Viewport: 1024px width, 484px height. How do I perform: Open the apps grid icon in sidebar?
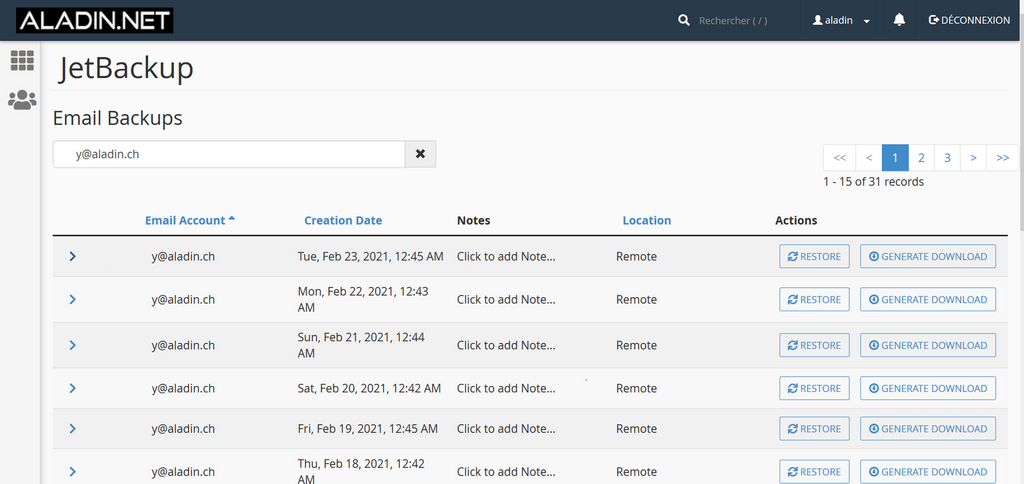coord(22,60)
